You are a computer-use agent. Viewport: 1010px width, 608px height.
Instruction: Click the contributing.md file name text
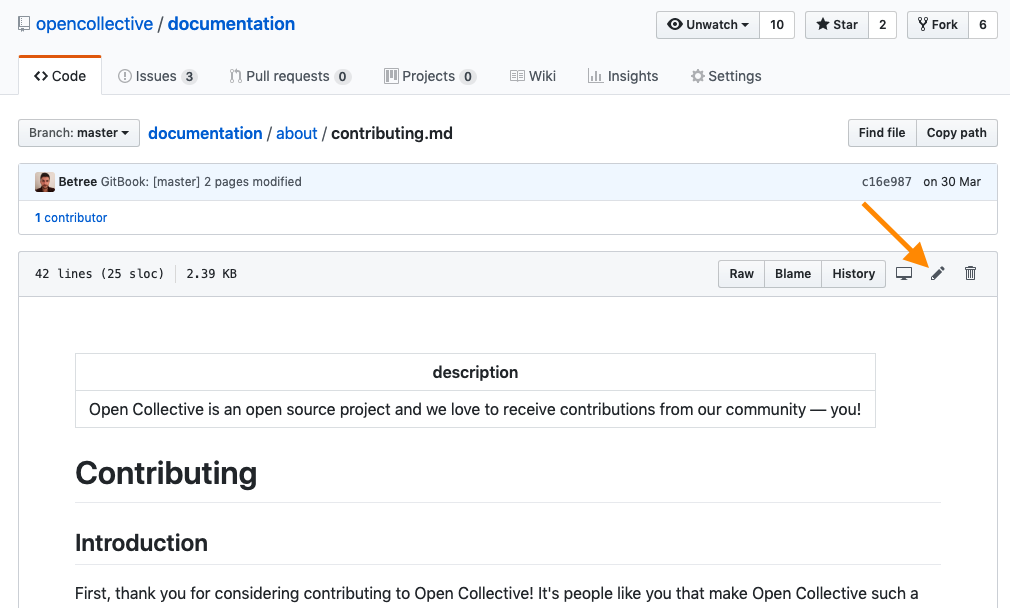point(392,133)
